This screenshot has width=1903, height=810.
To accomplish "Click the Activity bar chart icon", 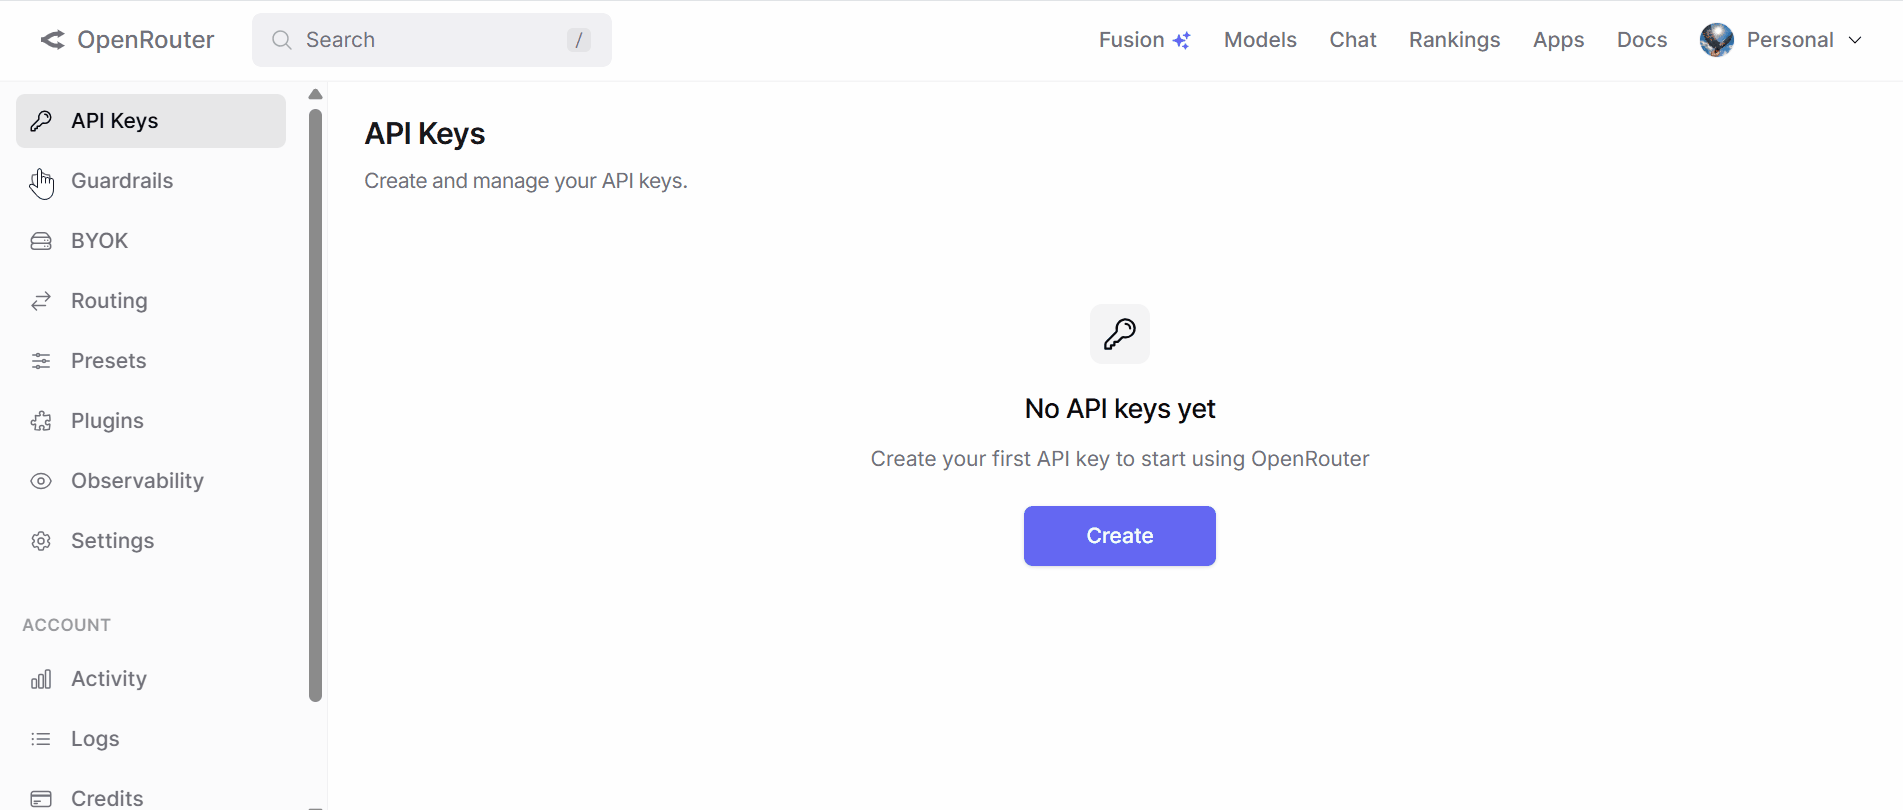I will [x=41, y=679].
